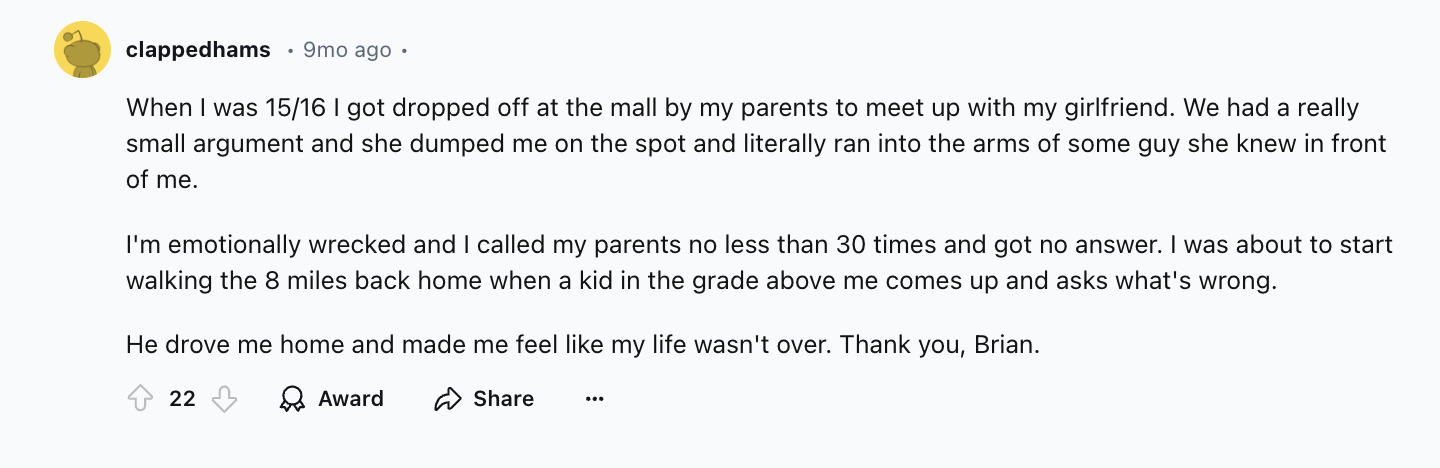The image size is (1440, 468).
Task: Open the "9mo ago" timestamp permalink
Action: coord(346,49)
